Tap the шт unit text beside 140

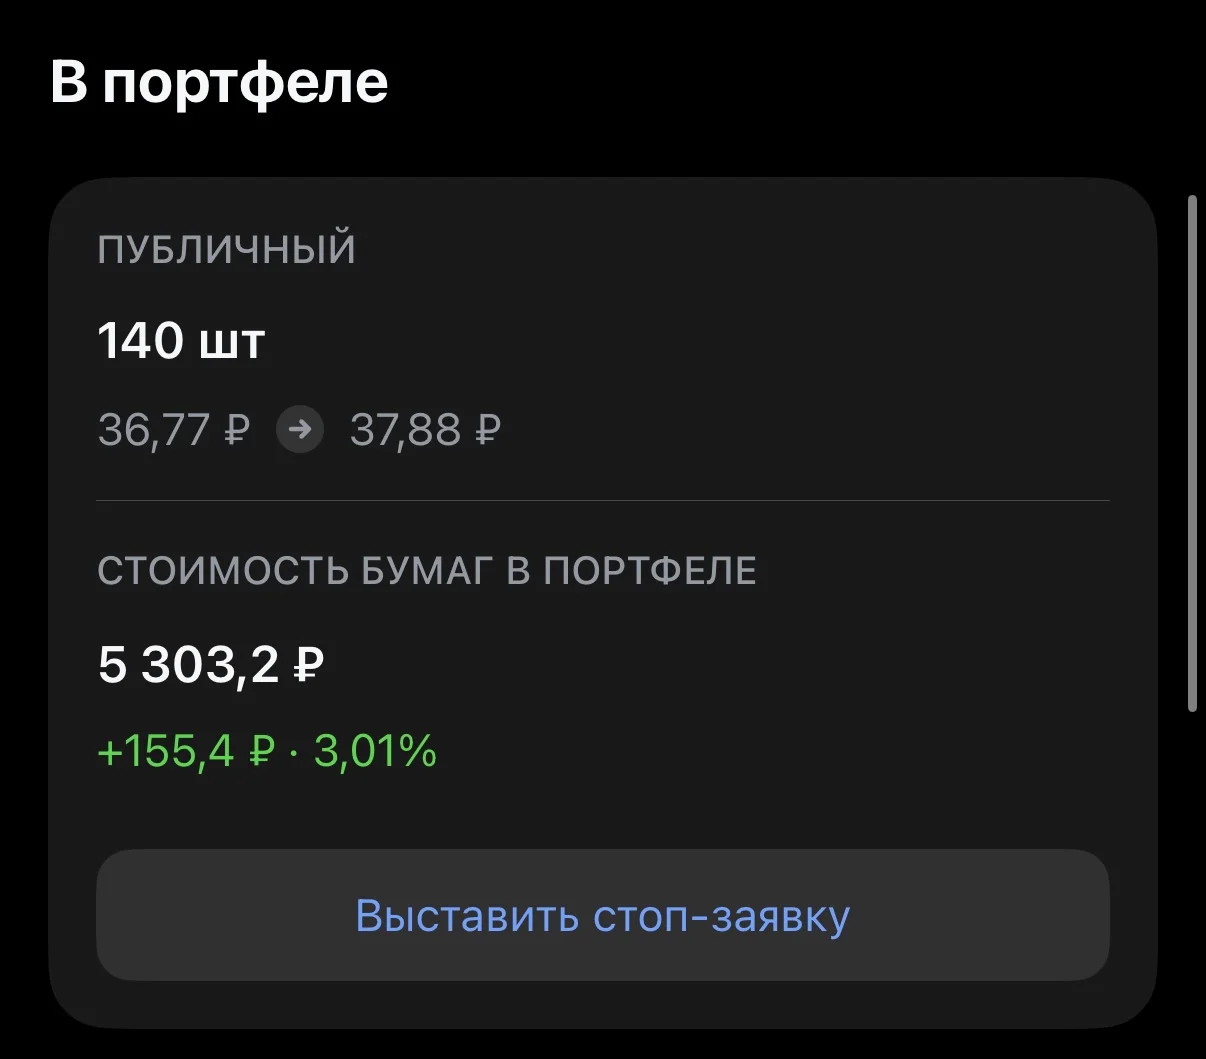click(232, 346)
